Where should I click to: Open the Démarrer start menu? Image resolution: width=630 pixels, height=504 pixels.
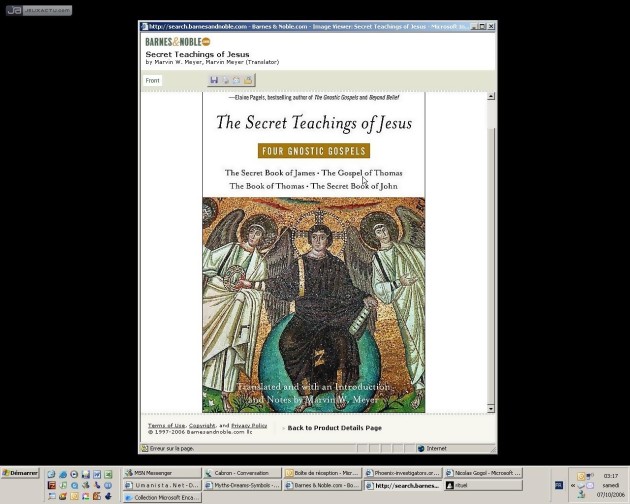[x=20, y=473]
